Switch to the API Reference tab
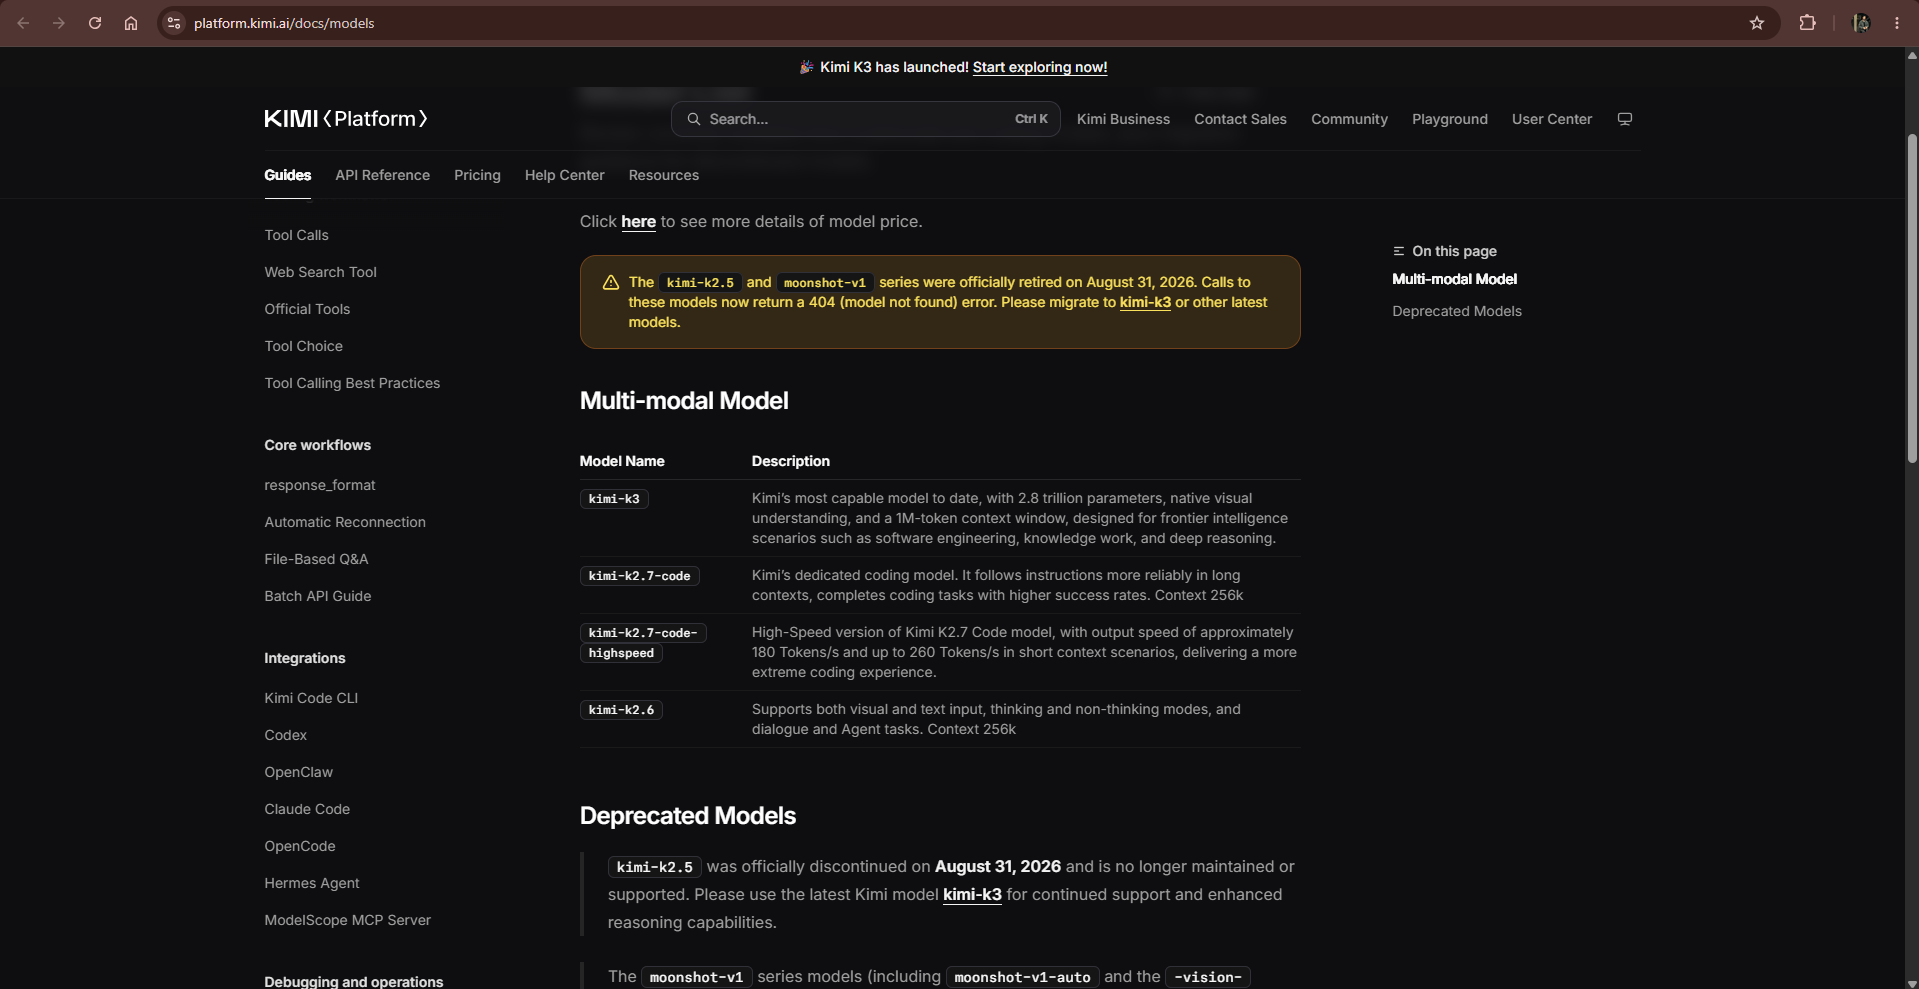Screen dimensions: 1919x989 (x=383, y=175)
